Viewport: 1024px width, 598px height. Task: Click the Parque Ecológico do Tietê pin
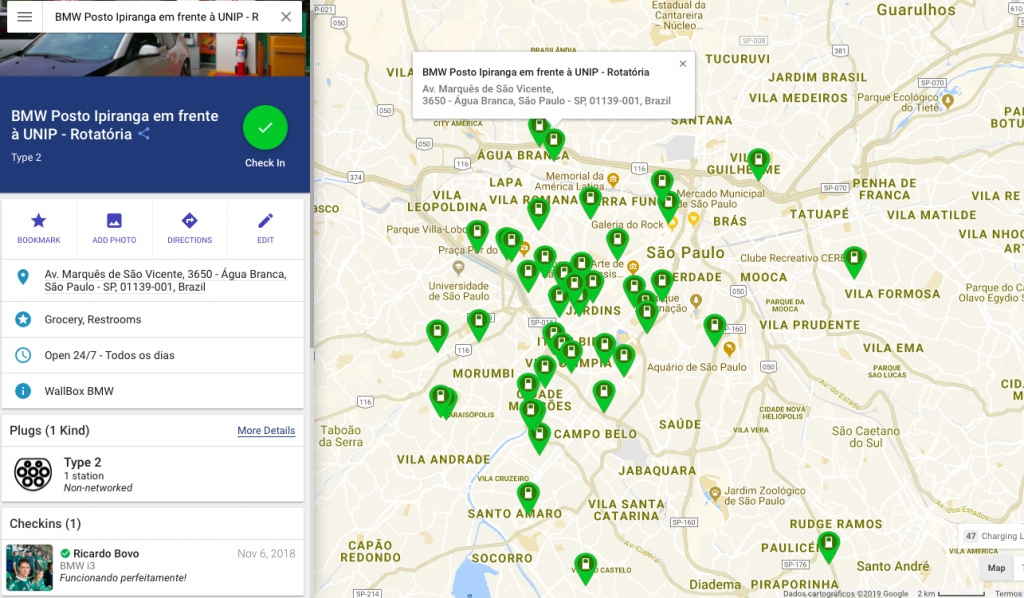point(948,101)
